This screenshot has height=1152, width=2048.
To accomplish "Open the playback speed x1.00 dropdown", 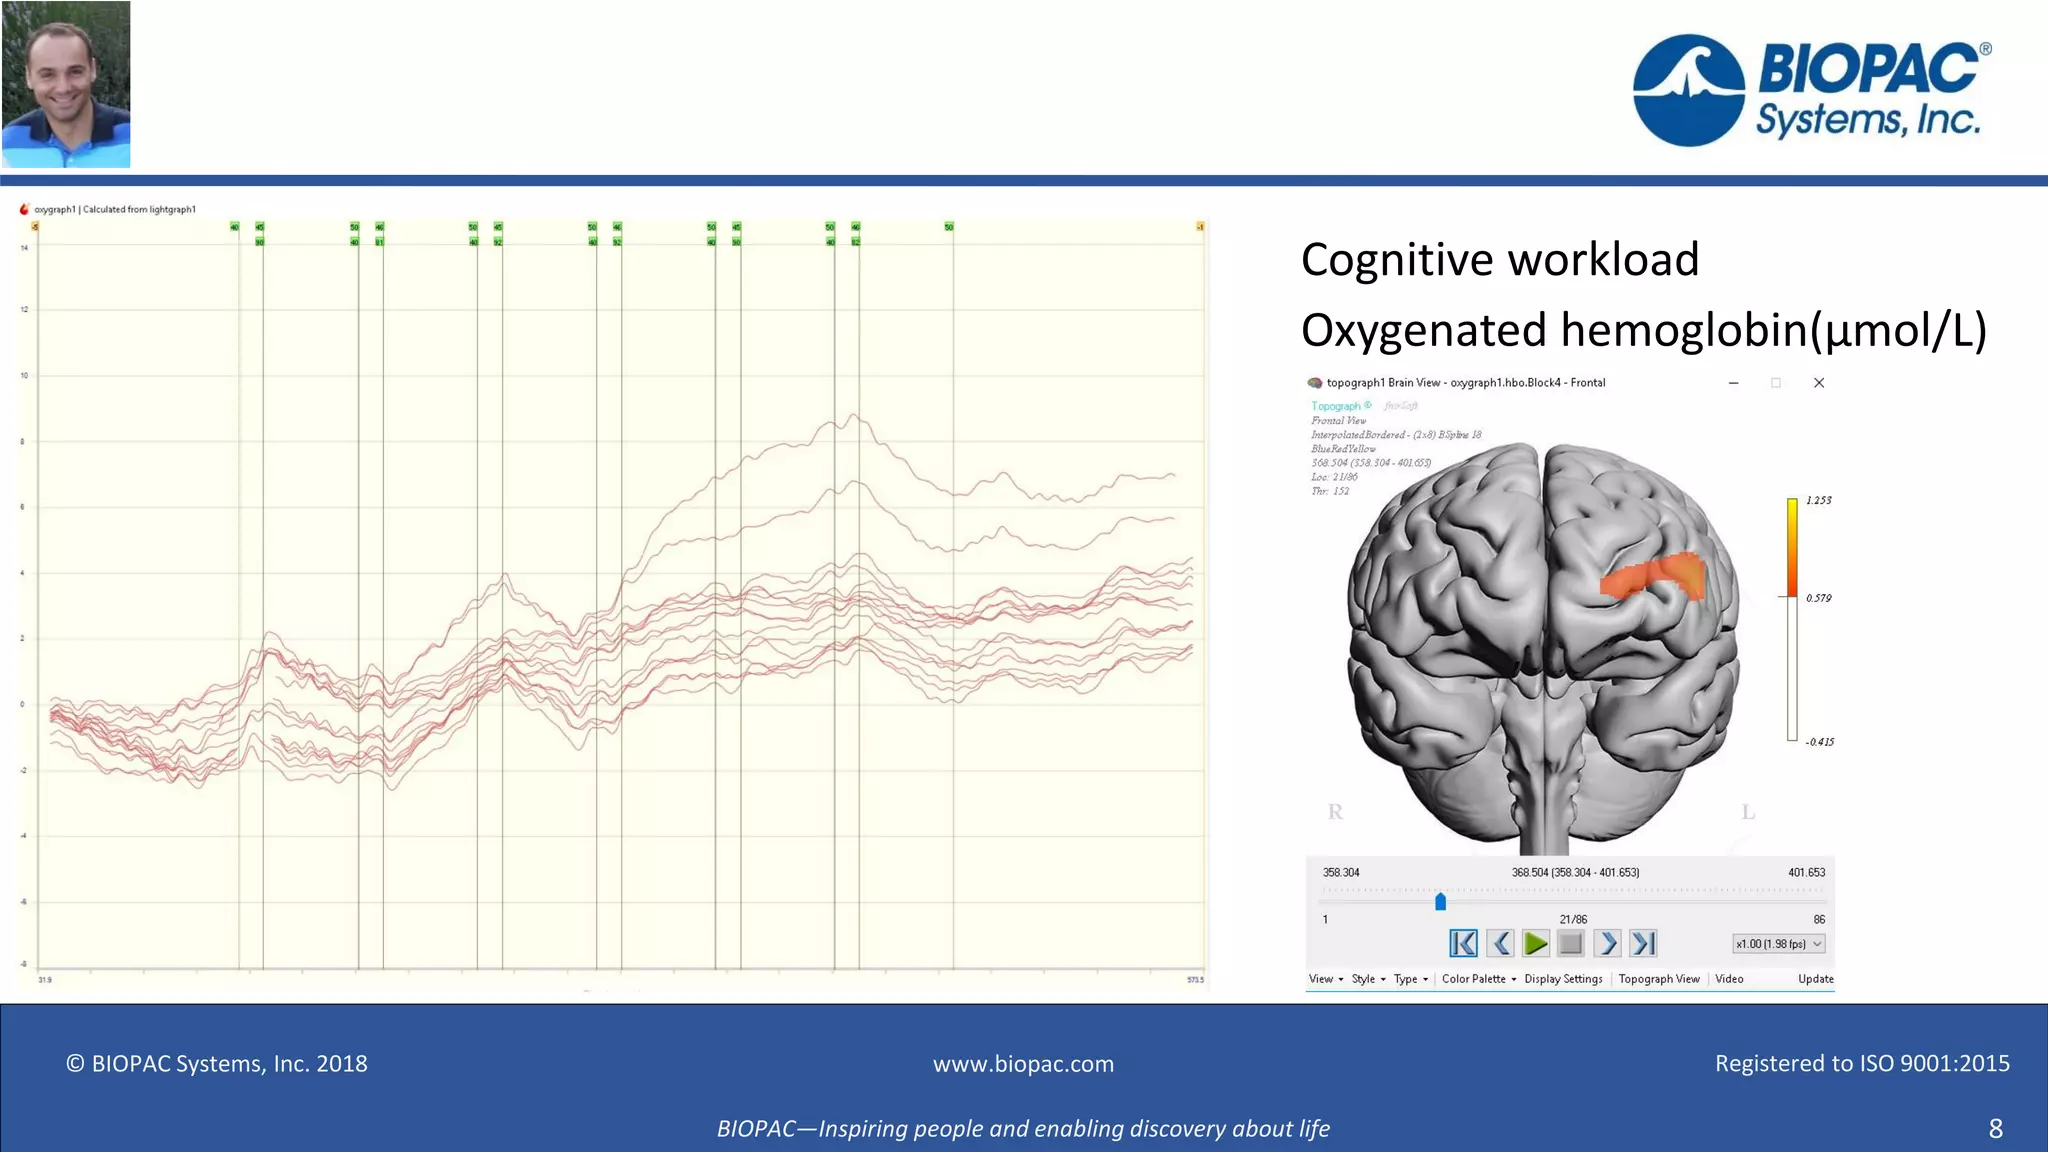I will (1778, 944).
